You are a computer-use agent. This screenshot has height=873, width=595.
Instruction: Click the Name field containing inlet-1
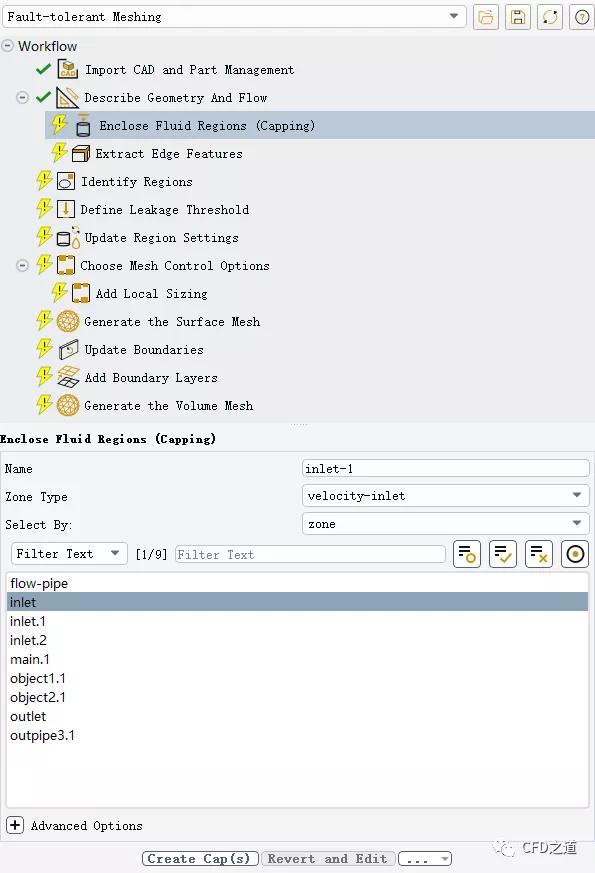(445, 468)
